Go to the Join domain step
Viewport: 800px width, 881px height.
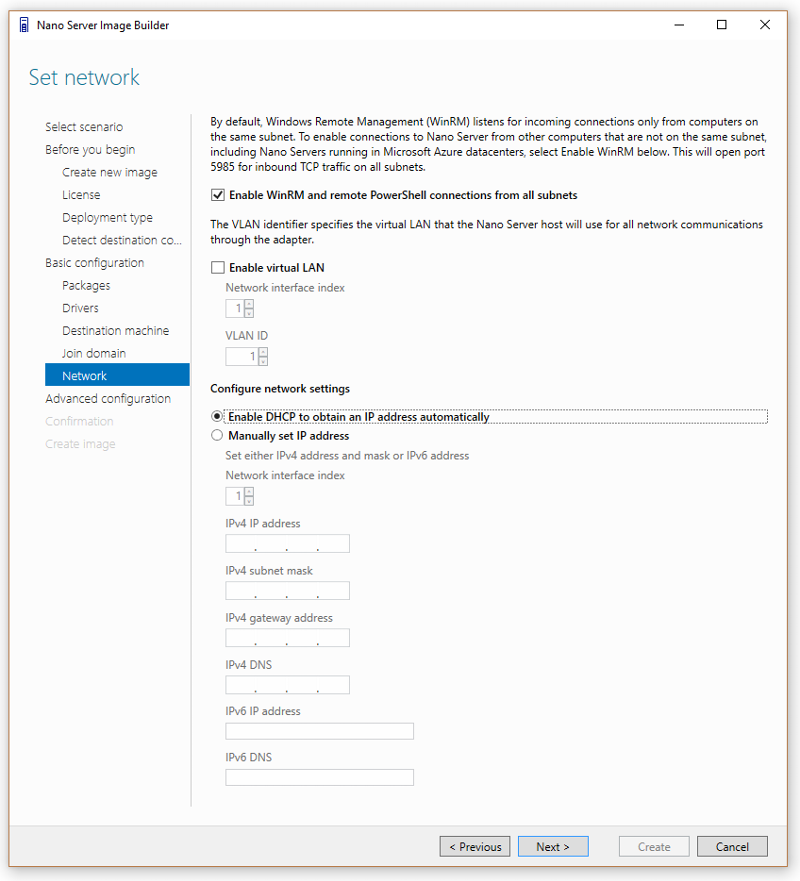[x=94, y=353]
